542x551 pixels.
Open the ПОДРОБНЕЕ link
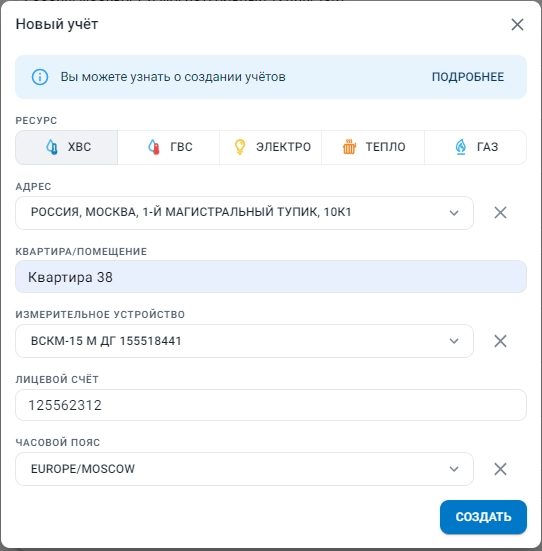click(x=468, y=77)
